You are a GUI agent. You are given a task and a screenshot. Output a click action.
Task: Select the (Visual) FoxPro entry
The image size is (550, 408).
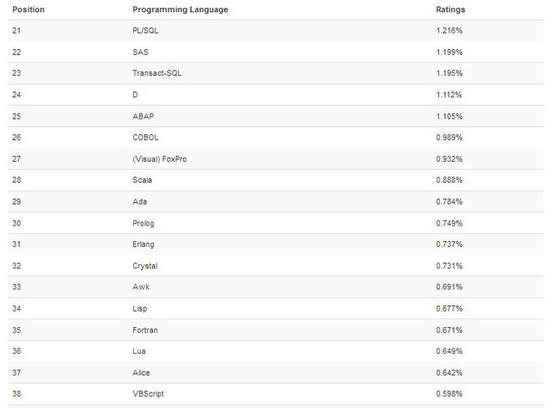click(x=160, y=159)
